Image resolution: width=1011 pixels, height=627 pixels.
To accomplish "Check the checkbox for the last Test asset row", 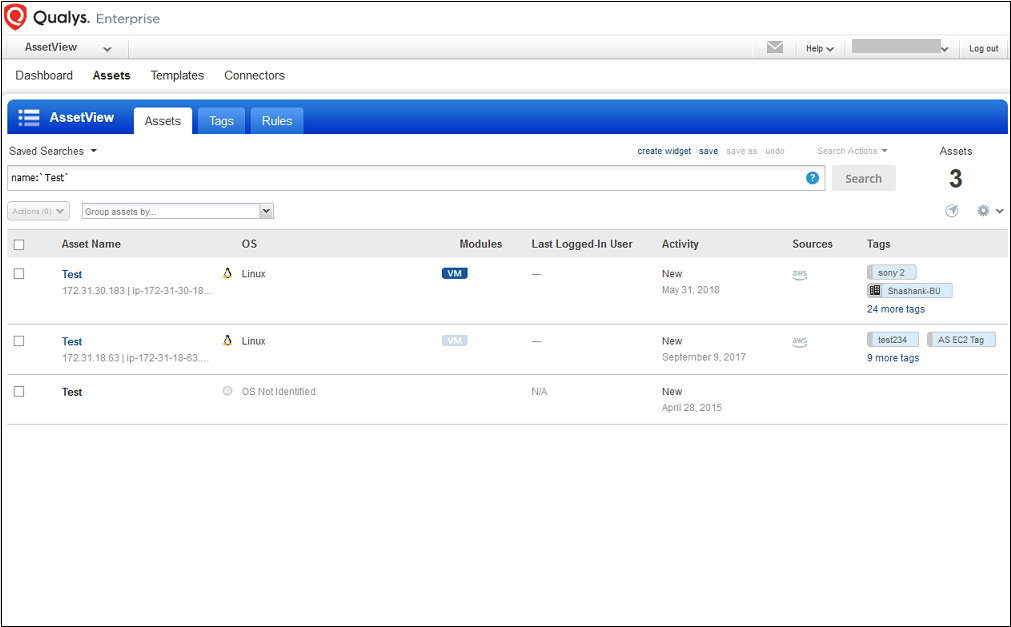I will [x=17, y=391].
